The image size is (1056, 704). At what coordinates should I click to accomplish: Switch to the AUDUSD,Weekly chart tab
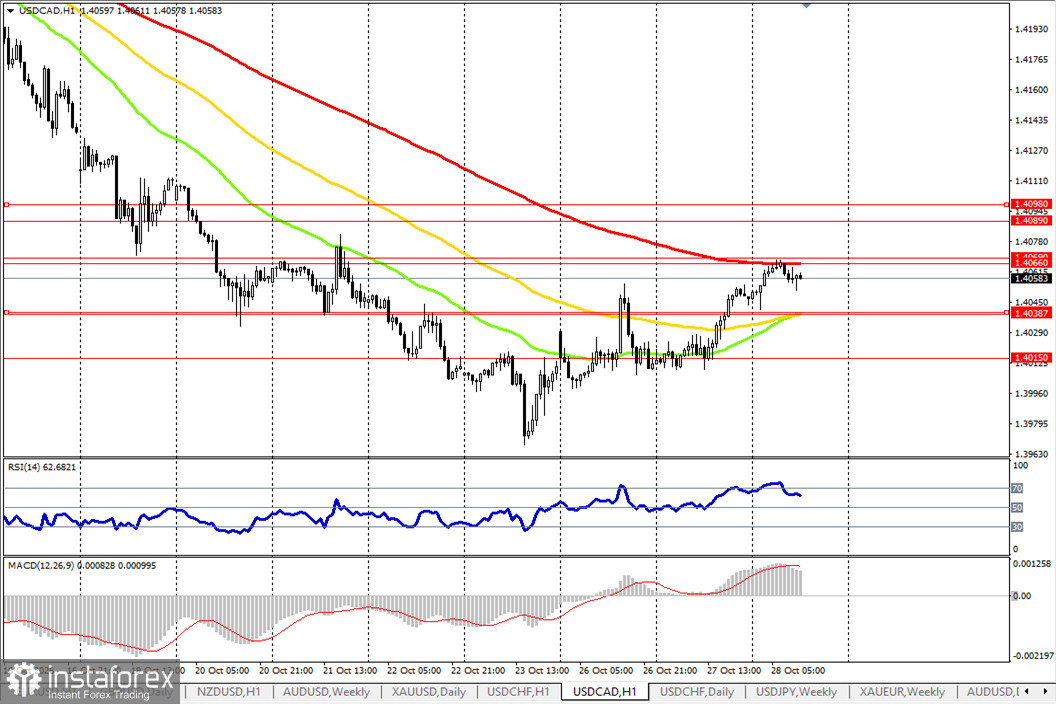326,692
